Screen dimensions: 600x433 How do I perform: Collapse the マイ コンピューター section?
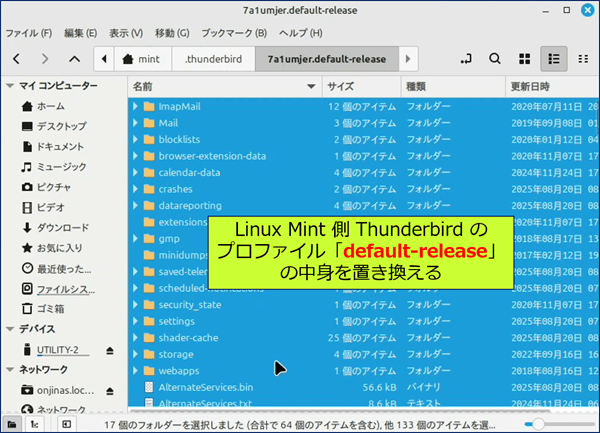click(10, 86)
